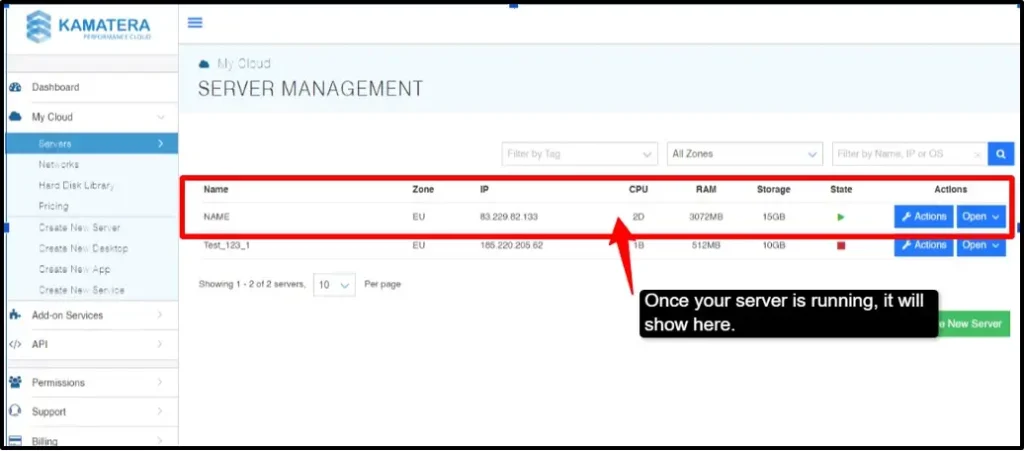Select Create New Server in sidebar

point(79,228)
